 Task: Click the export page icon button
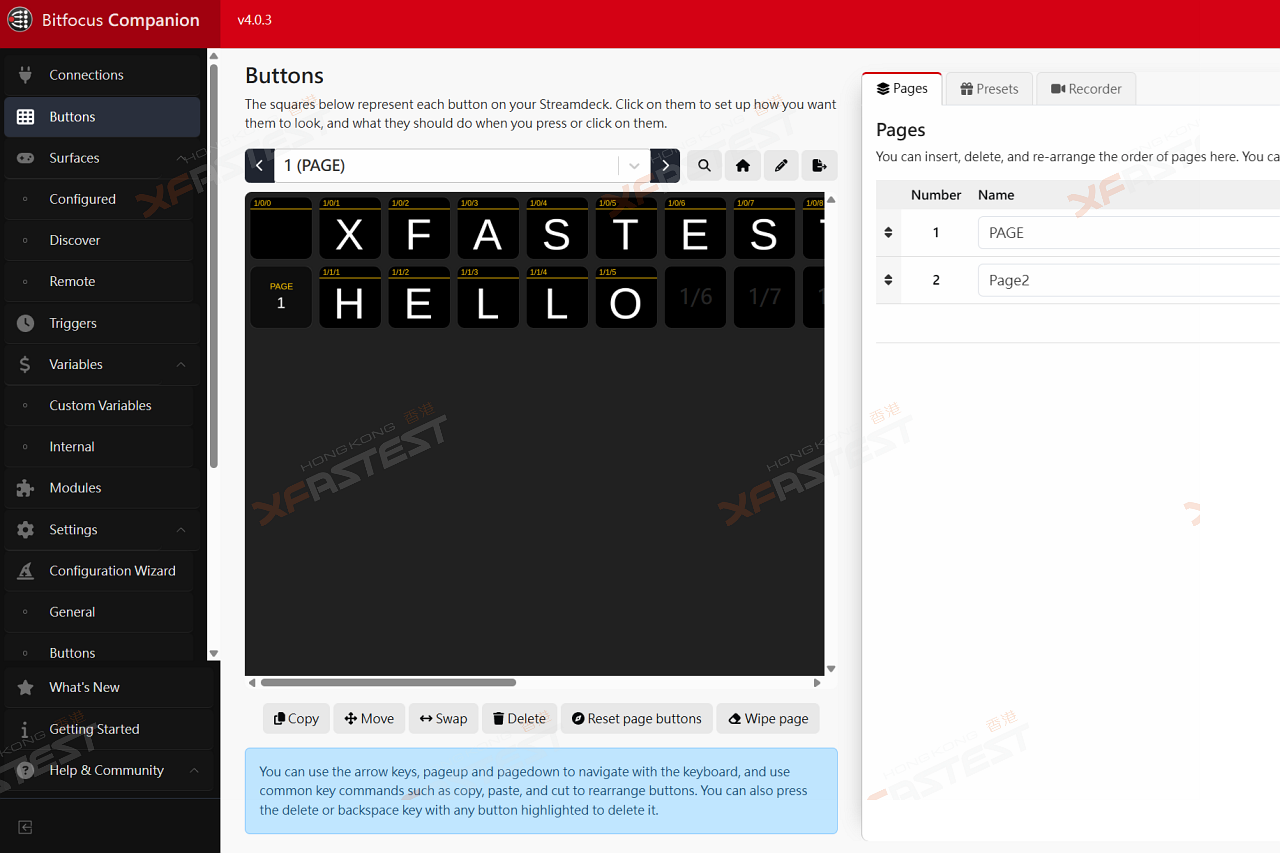pos(819,166)
